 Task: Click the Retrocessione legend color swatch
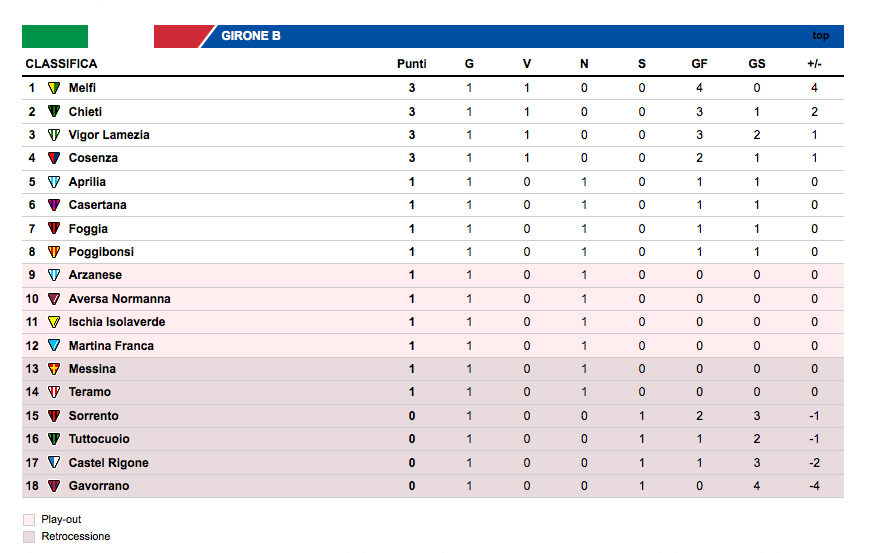tap(28, 537)
